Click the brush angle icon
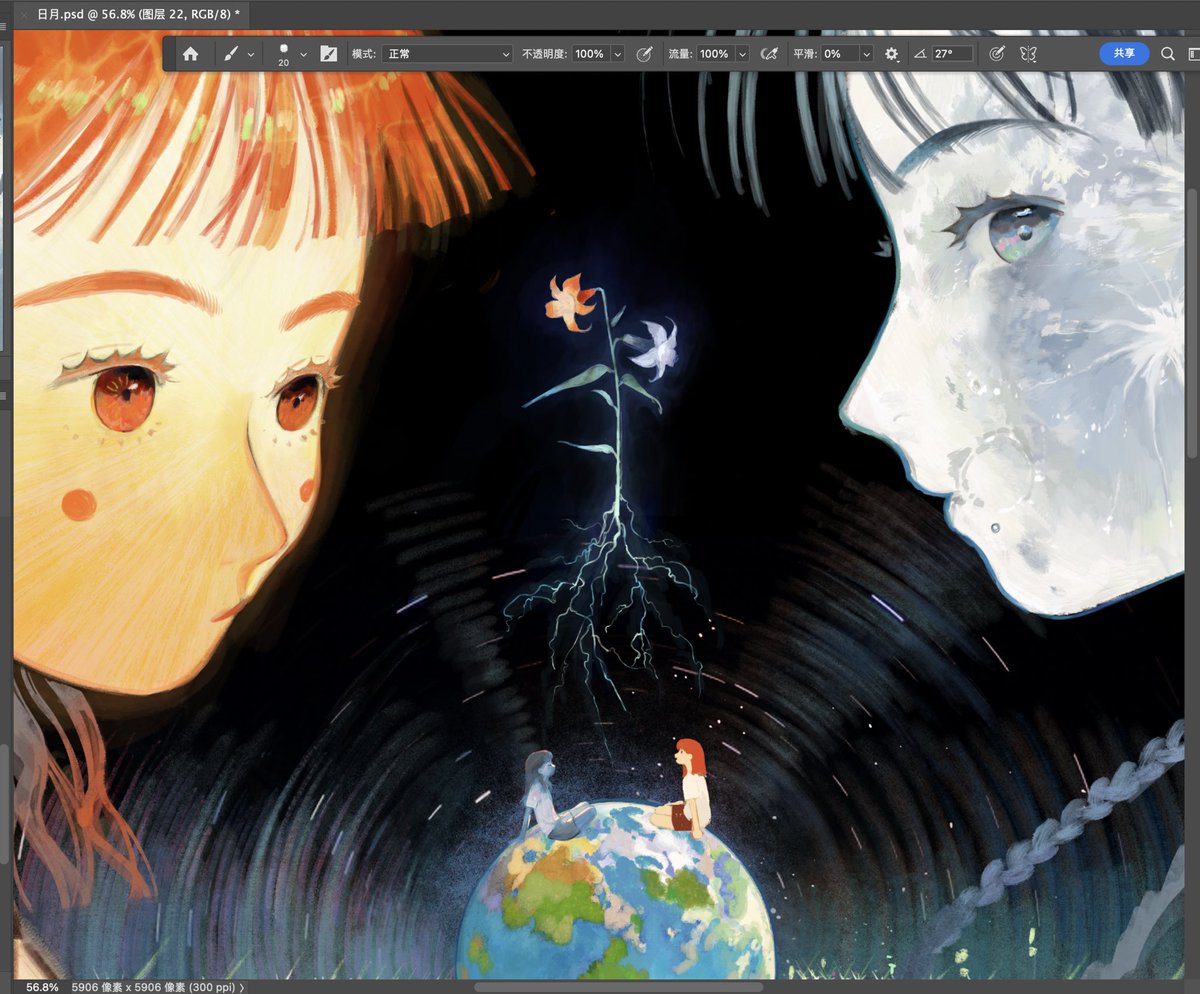Viewport: 1200px width, 994px height. 920,54
